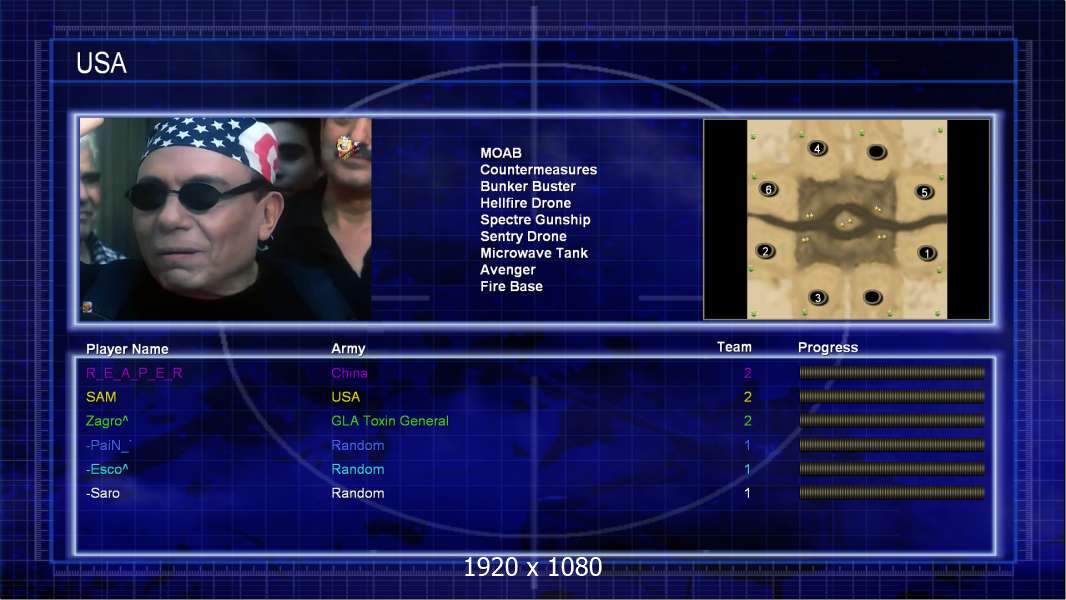The image size is (1066, 600).
Task: Click the Progress column header
Action: [x=828, y=347]
